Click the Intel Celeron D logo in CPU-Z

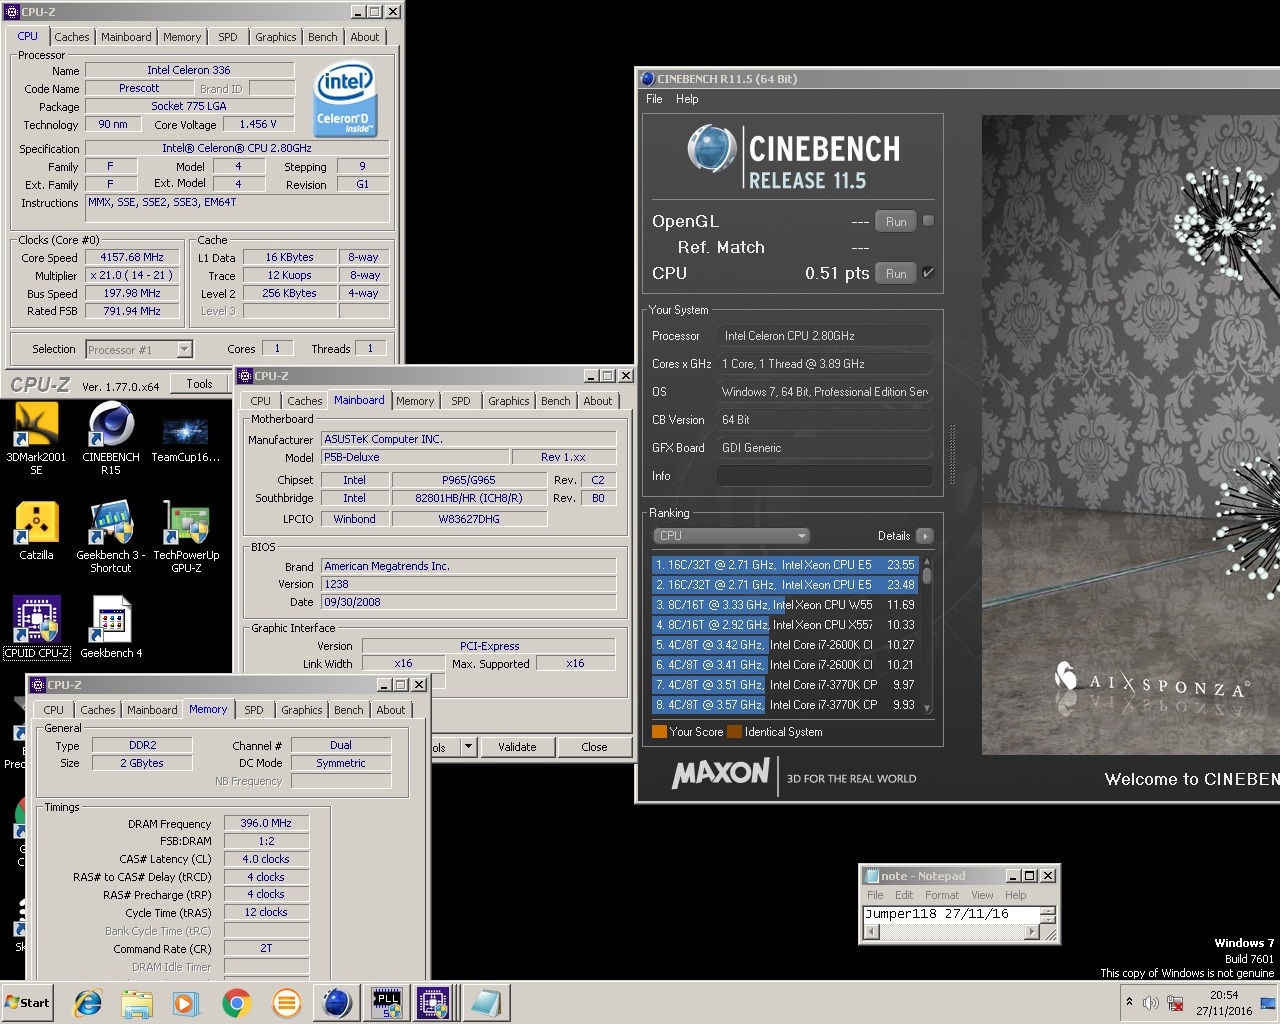(x=344, y=99)
